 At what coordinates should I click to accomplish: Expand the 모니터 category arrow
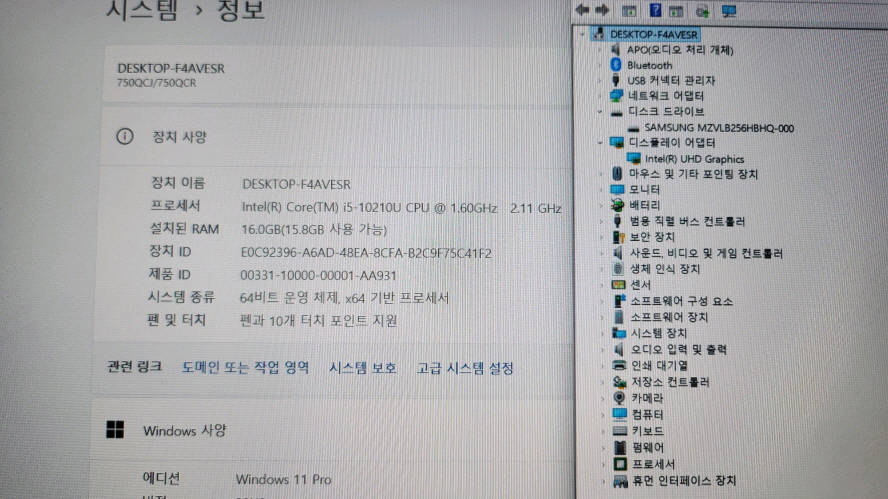pyautogui.click(x=601, y=189)
